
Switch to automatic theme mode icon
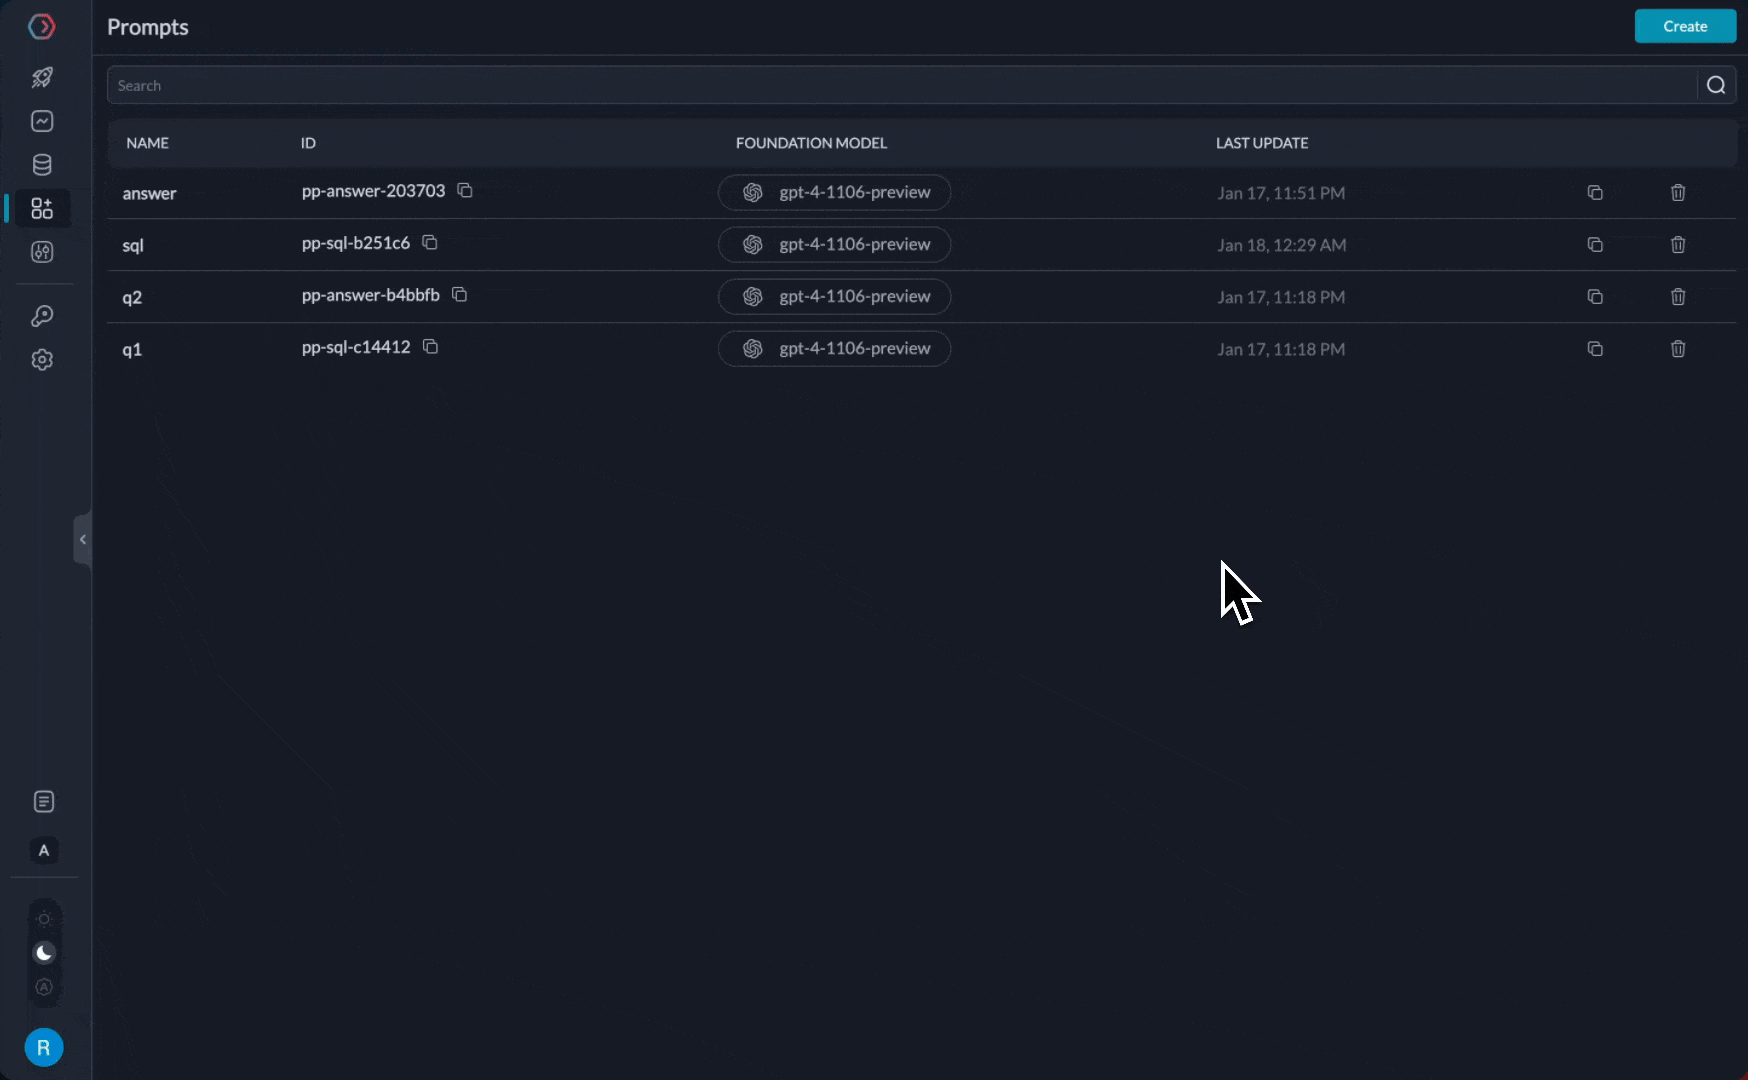coord(44,987)
